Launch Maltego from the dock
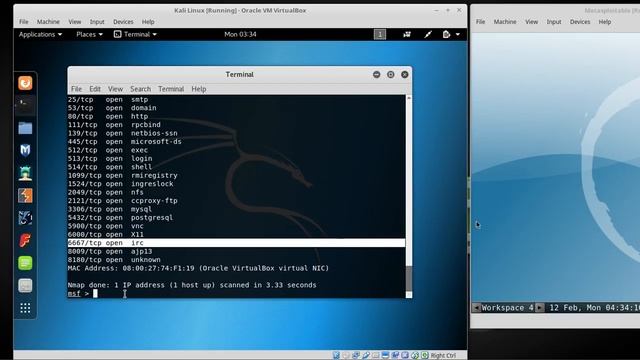The width and height of the screenshot is (640, 360). 25,218
